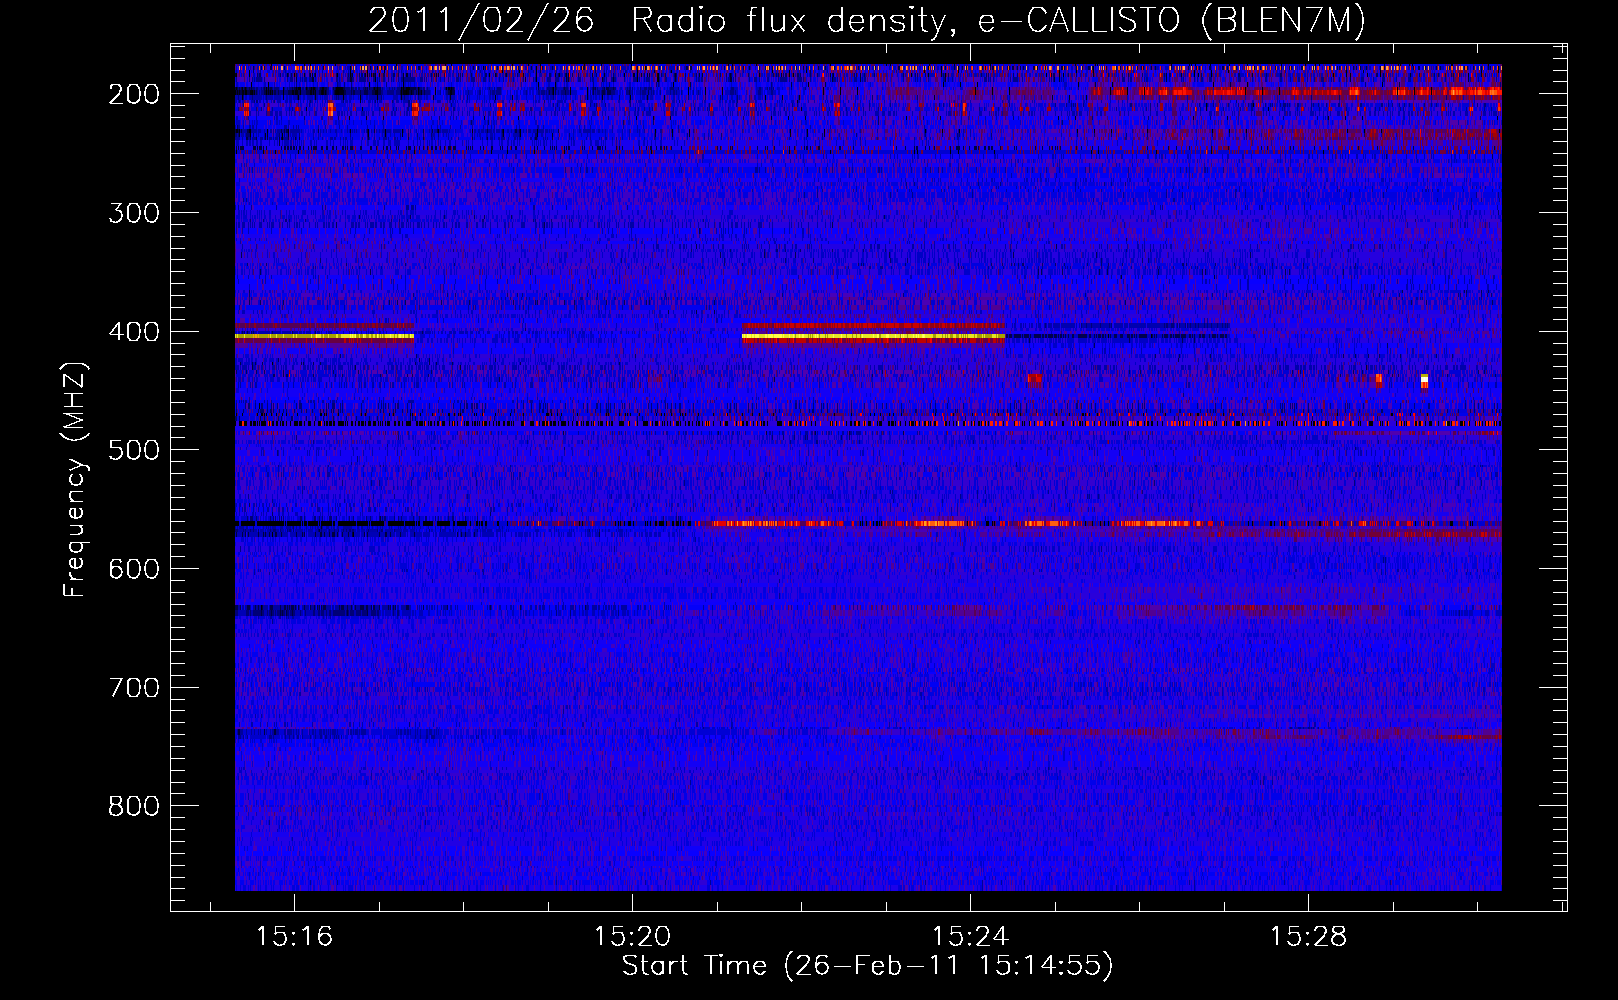The height and width of the screenshot is (1000, 1618).
Task: Click the 300 frequency tick label
Action: (x=134, y=213)
